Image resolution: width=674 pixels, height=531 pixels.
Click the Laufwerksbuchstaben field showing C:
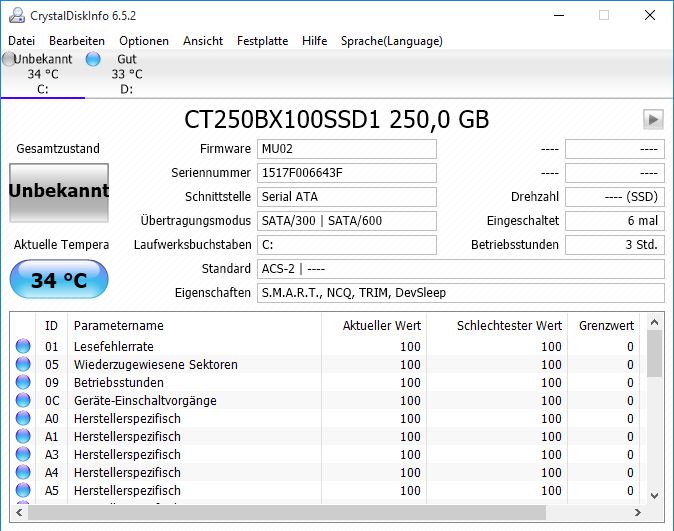click(347, 245)
